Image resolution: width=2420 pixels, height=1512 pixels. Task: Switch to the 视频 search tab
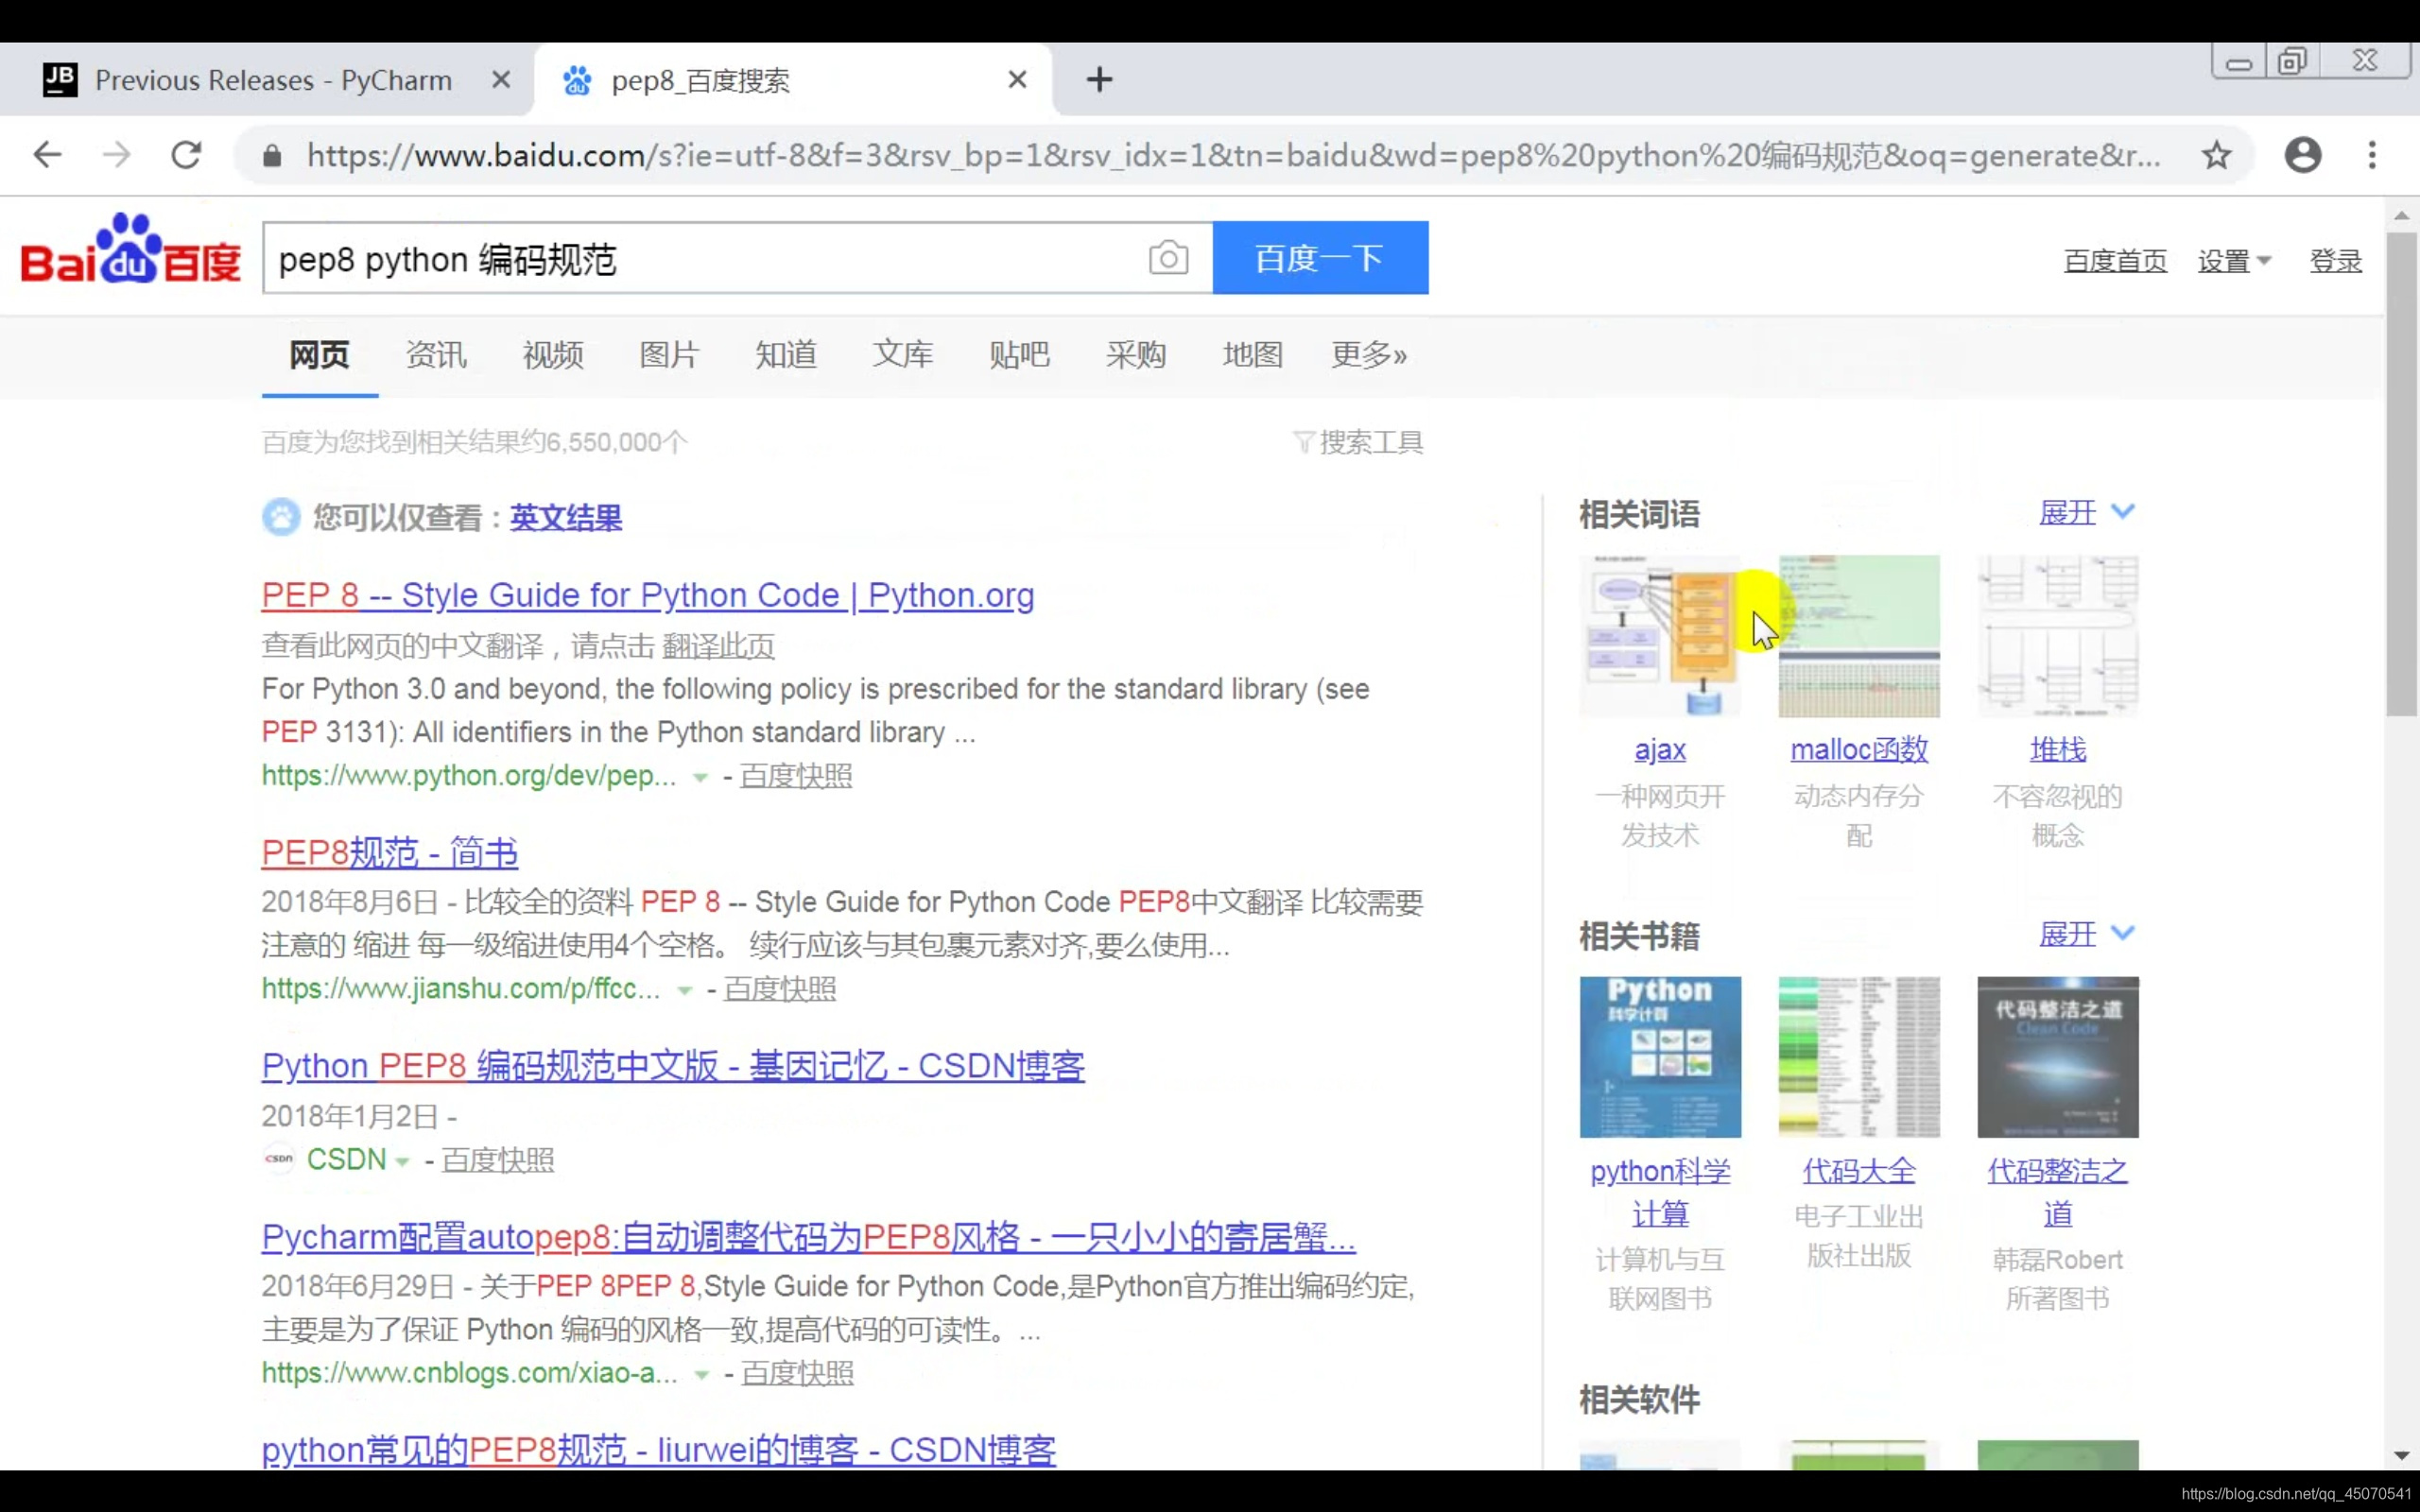click(x=552, y=355)
